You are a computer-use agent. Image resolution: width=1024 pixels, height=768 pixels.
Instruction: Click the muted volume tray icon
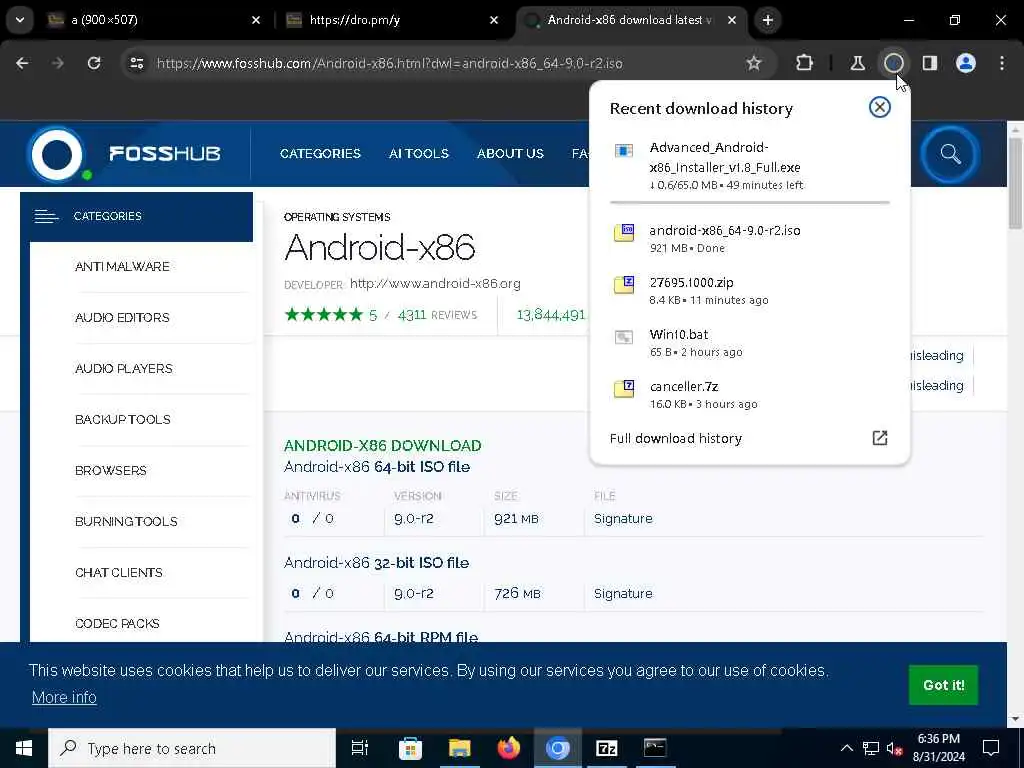[894, 748]
